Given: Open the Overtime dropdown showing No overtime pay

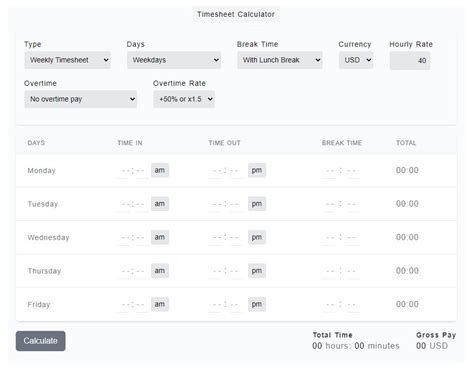Looking at the screenshot, I should (x=81, y=99).
